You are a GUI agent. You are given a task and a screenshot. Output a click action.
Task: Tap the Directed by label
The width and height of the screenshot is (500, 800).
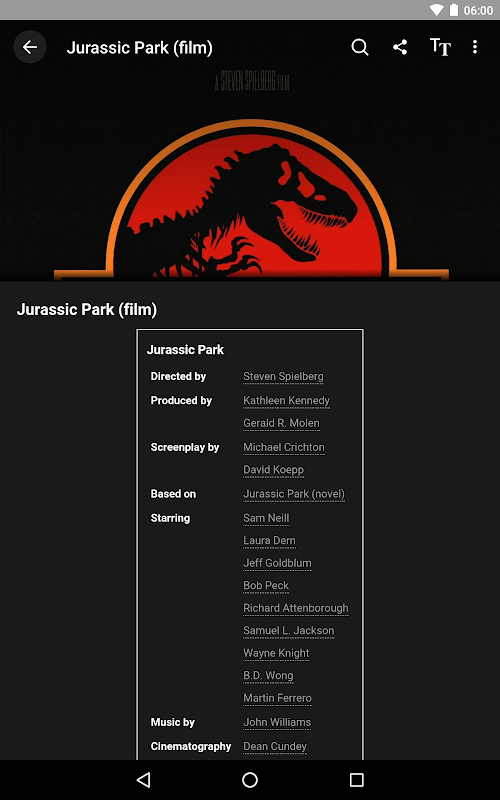[x=178, y=377]
